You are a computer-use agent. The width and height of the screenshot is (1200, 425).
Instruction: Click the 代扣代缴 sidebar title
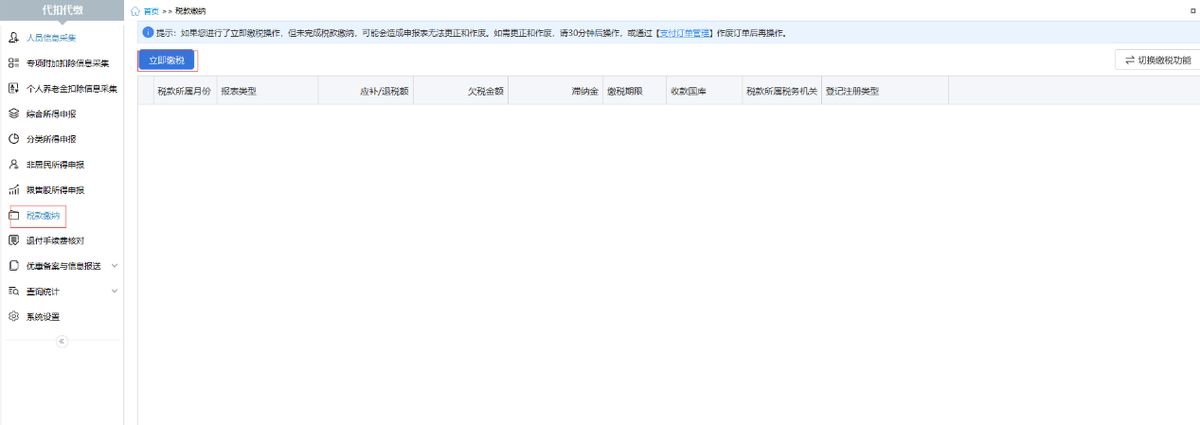(x=61, y=9)
